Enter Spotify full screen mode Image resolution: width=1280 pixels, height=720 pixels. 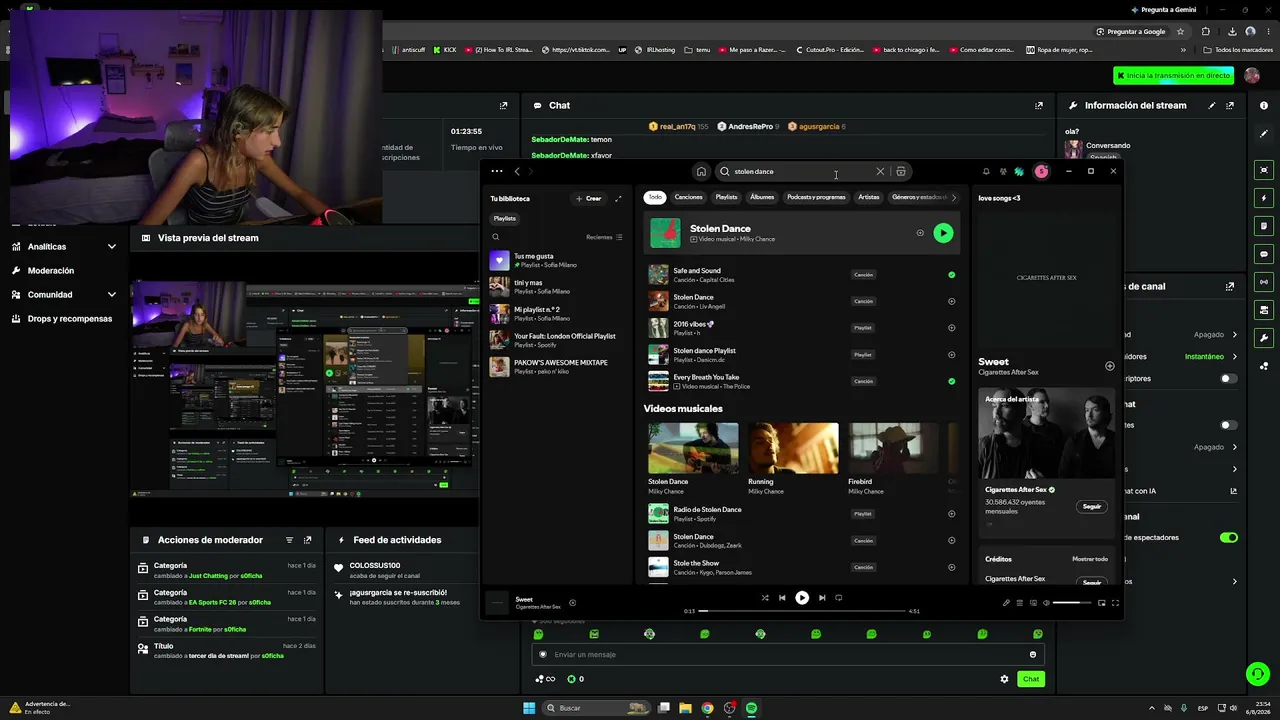pos(1115,603)
